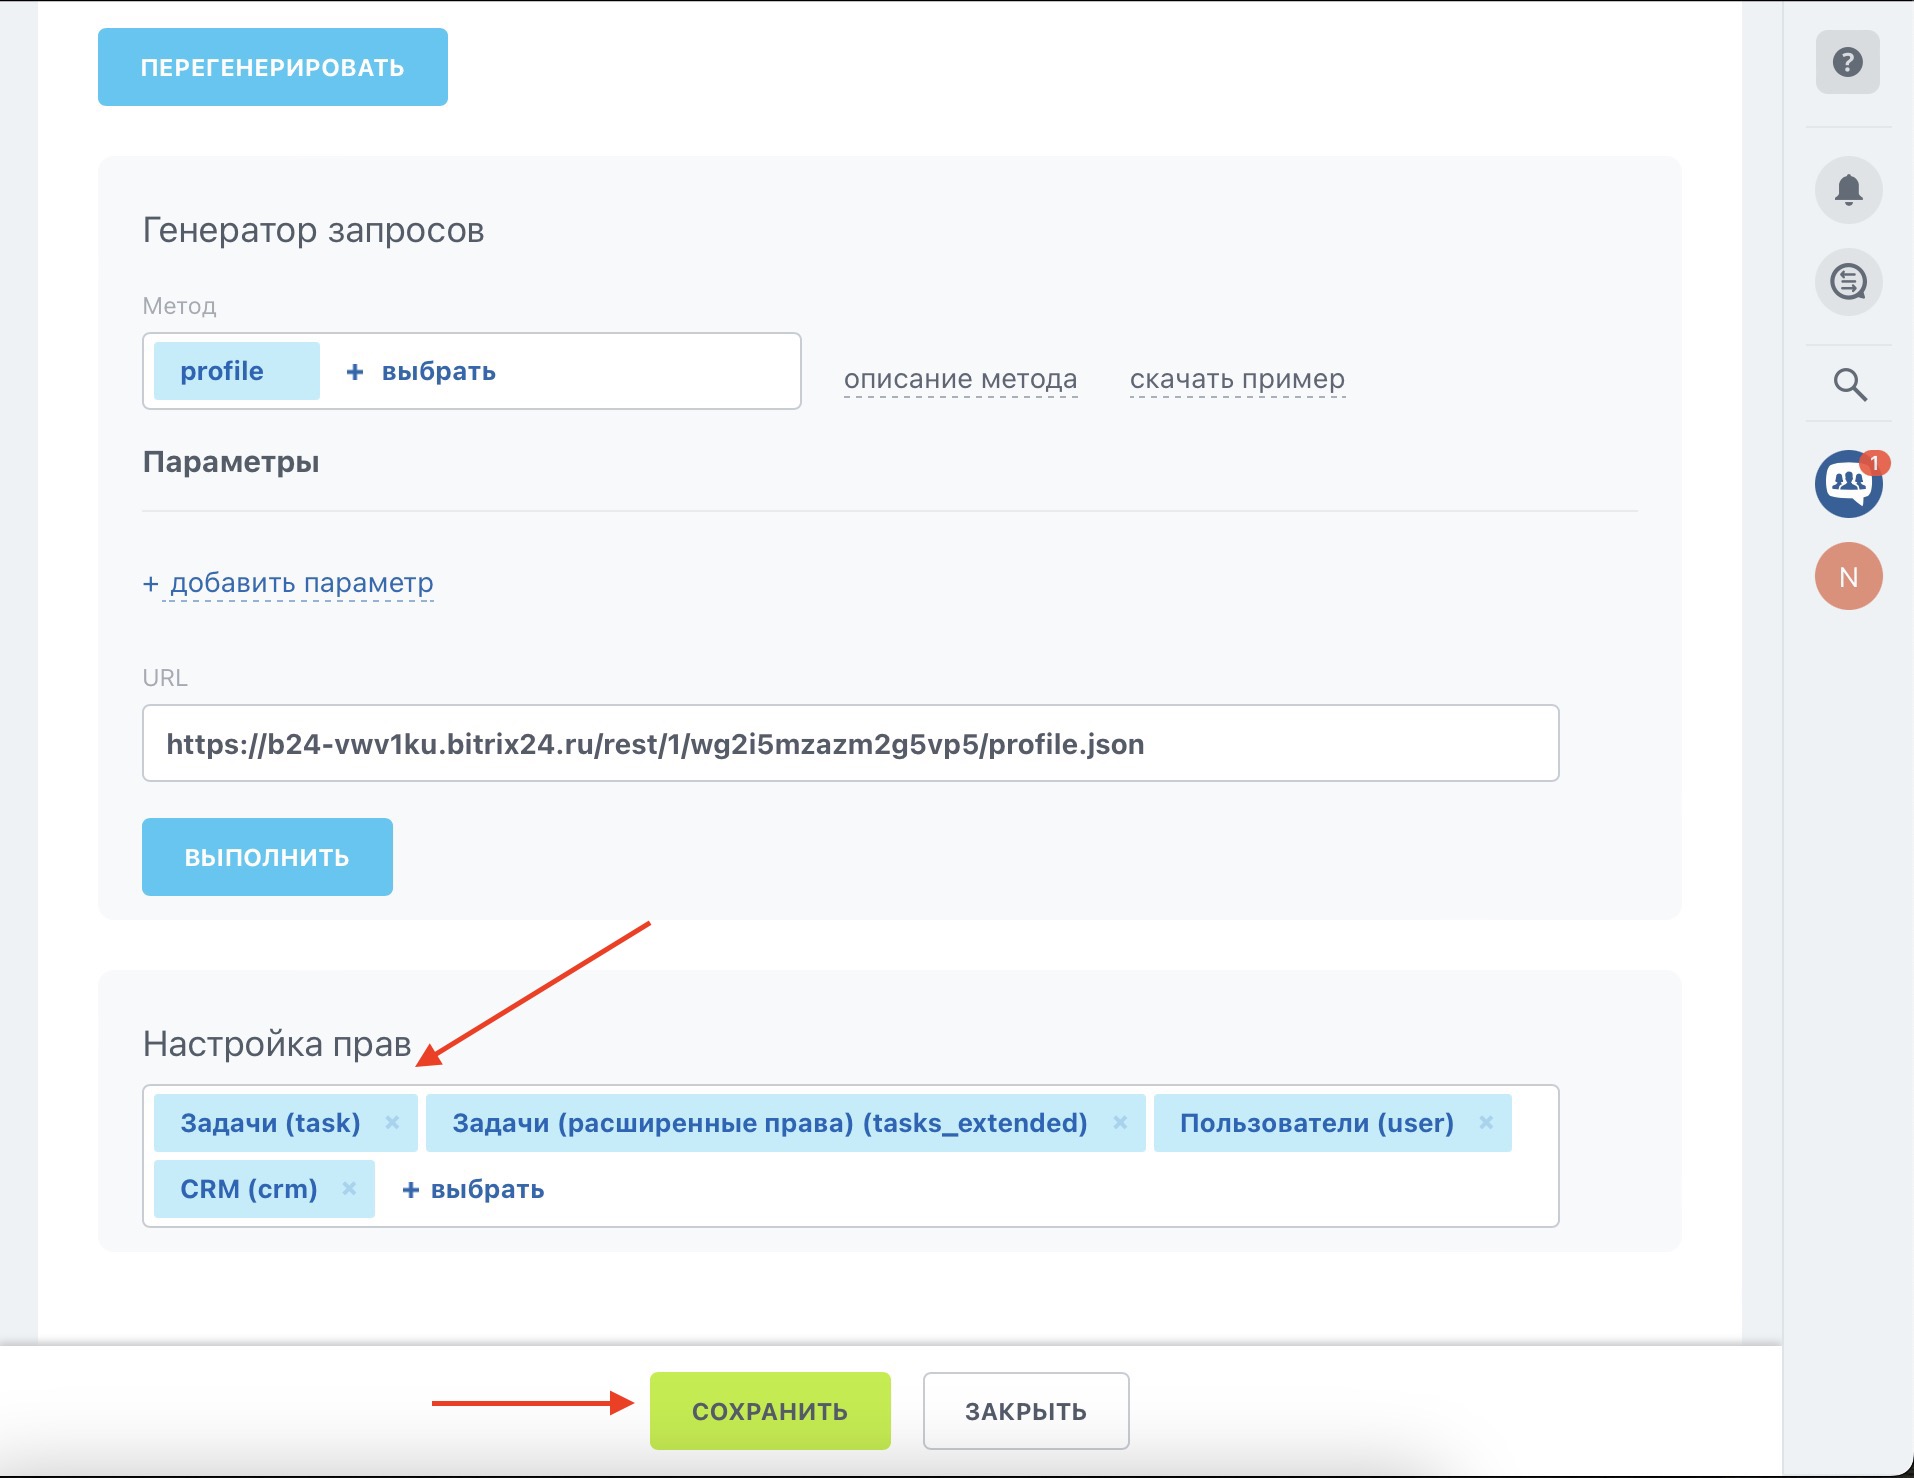This screenshot has height=1478, width=1914.
Task: Click the ПЕРЕГЕНЕРИРОВАТЬ button
Action: pyautogui.click(x=273, y=67)
